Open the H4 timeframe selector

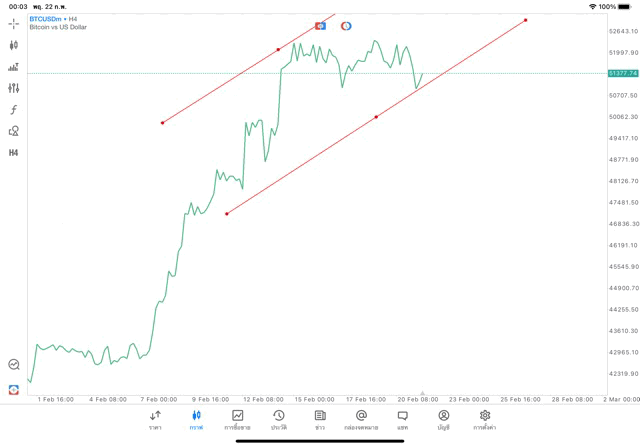click(x=14, y=153)
